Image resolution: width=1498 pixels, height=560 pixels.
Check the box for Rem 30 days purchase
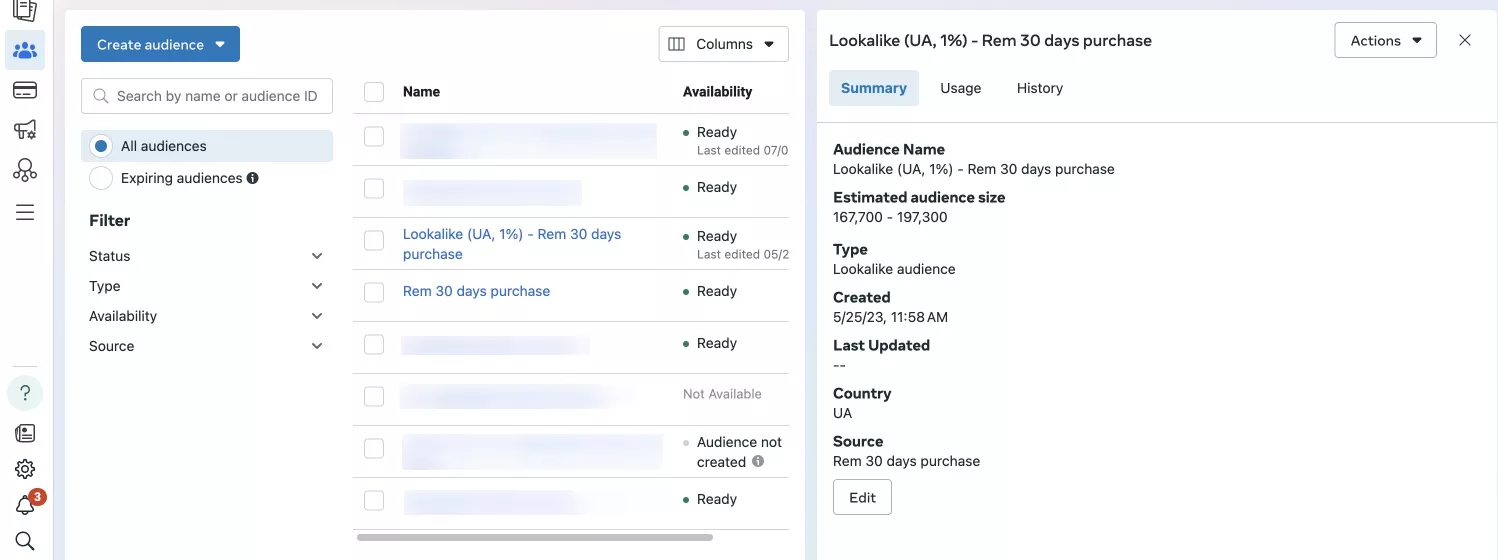point(374,292)
